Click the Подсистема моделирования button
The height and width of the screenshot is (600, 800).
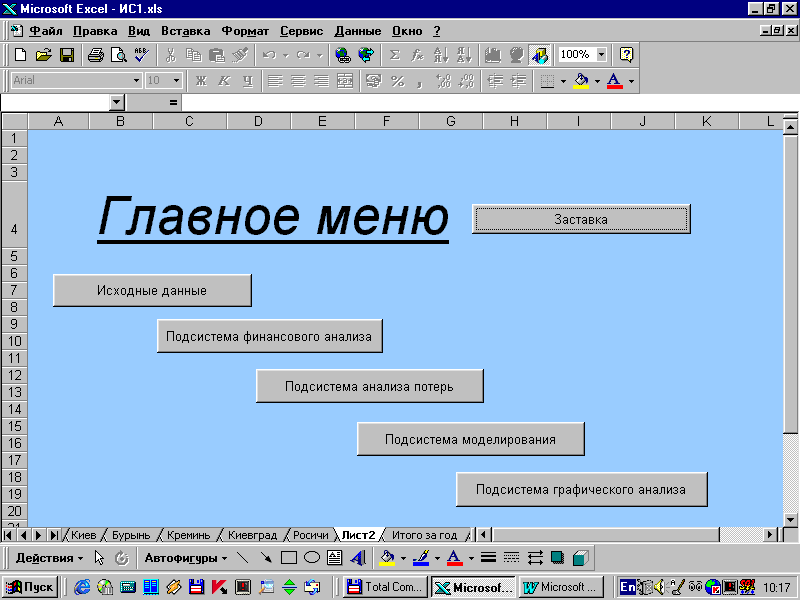tap(470, 438)
